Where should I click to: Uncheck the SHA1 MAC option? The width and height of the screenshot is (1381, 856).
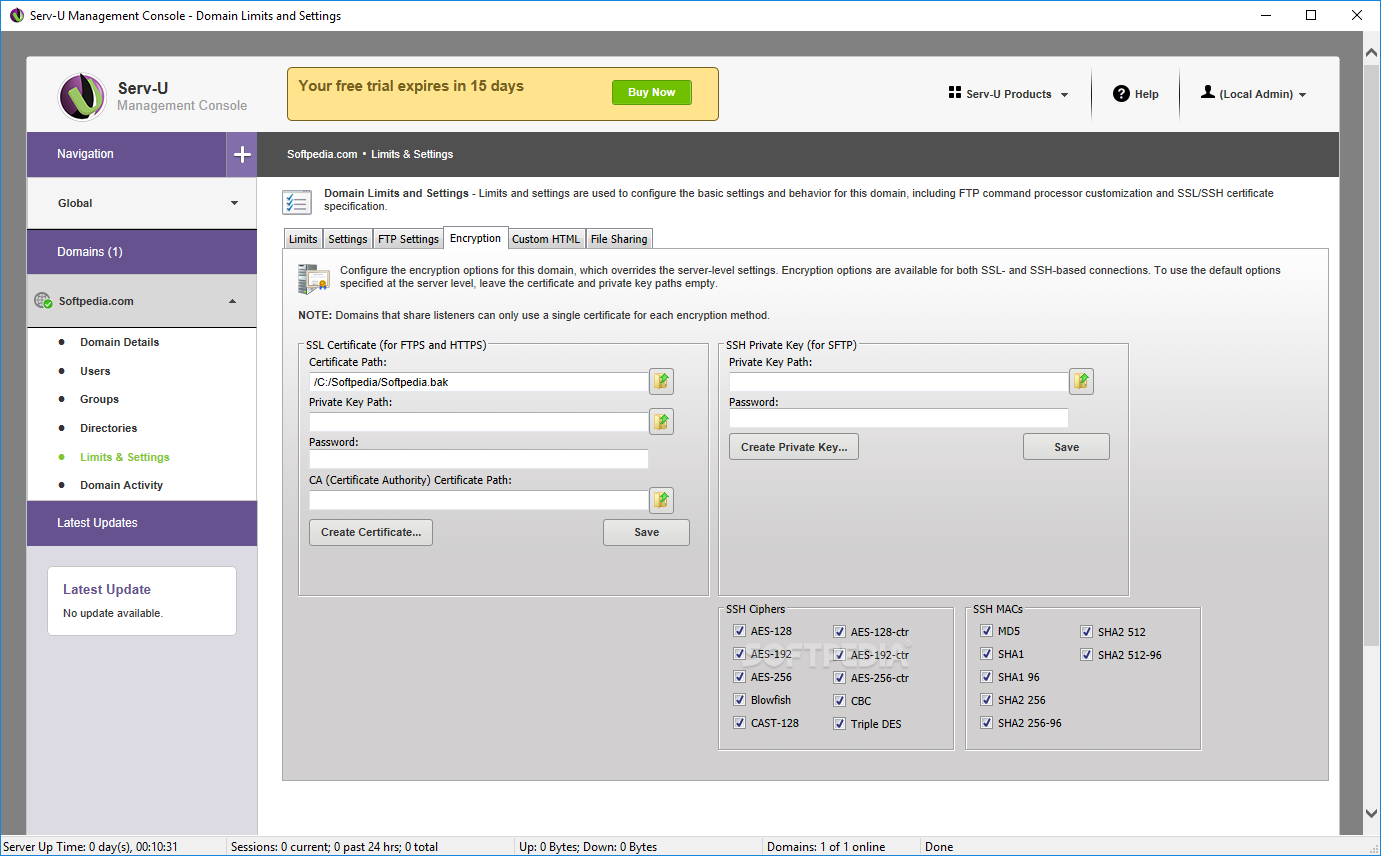pyautogui.click(x=986, y=654)
